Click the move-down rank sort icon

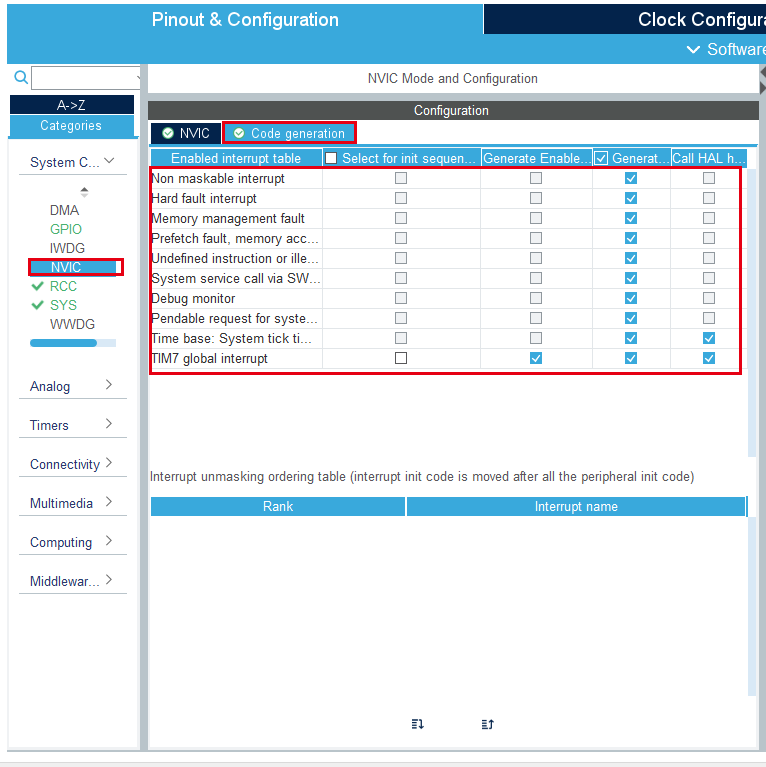[417, 724]
